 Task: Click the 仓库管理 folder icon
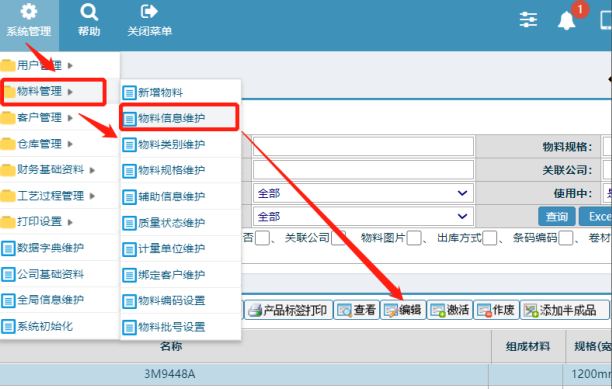(8, 144)
